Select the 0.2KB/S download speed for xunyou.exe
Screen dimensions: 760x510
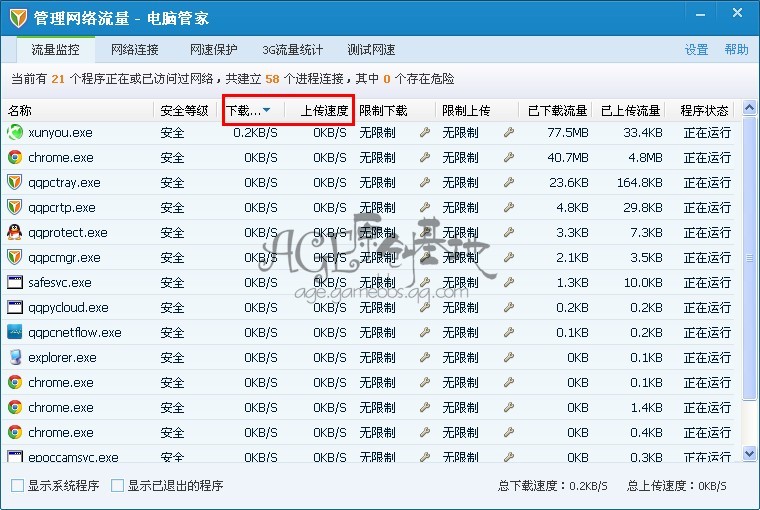(x=255, y=132)
